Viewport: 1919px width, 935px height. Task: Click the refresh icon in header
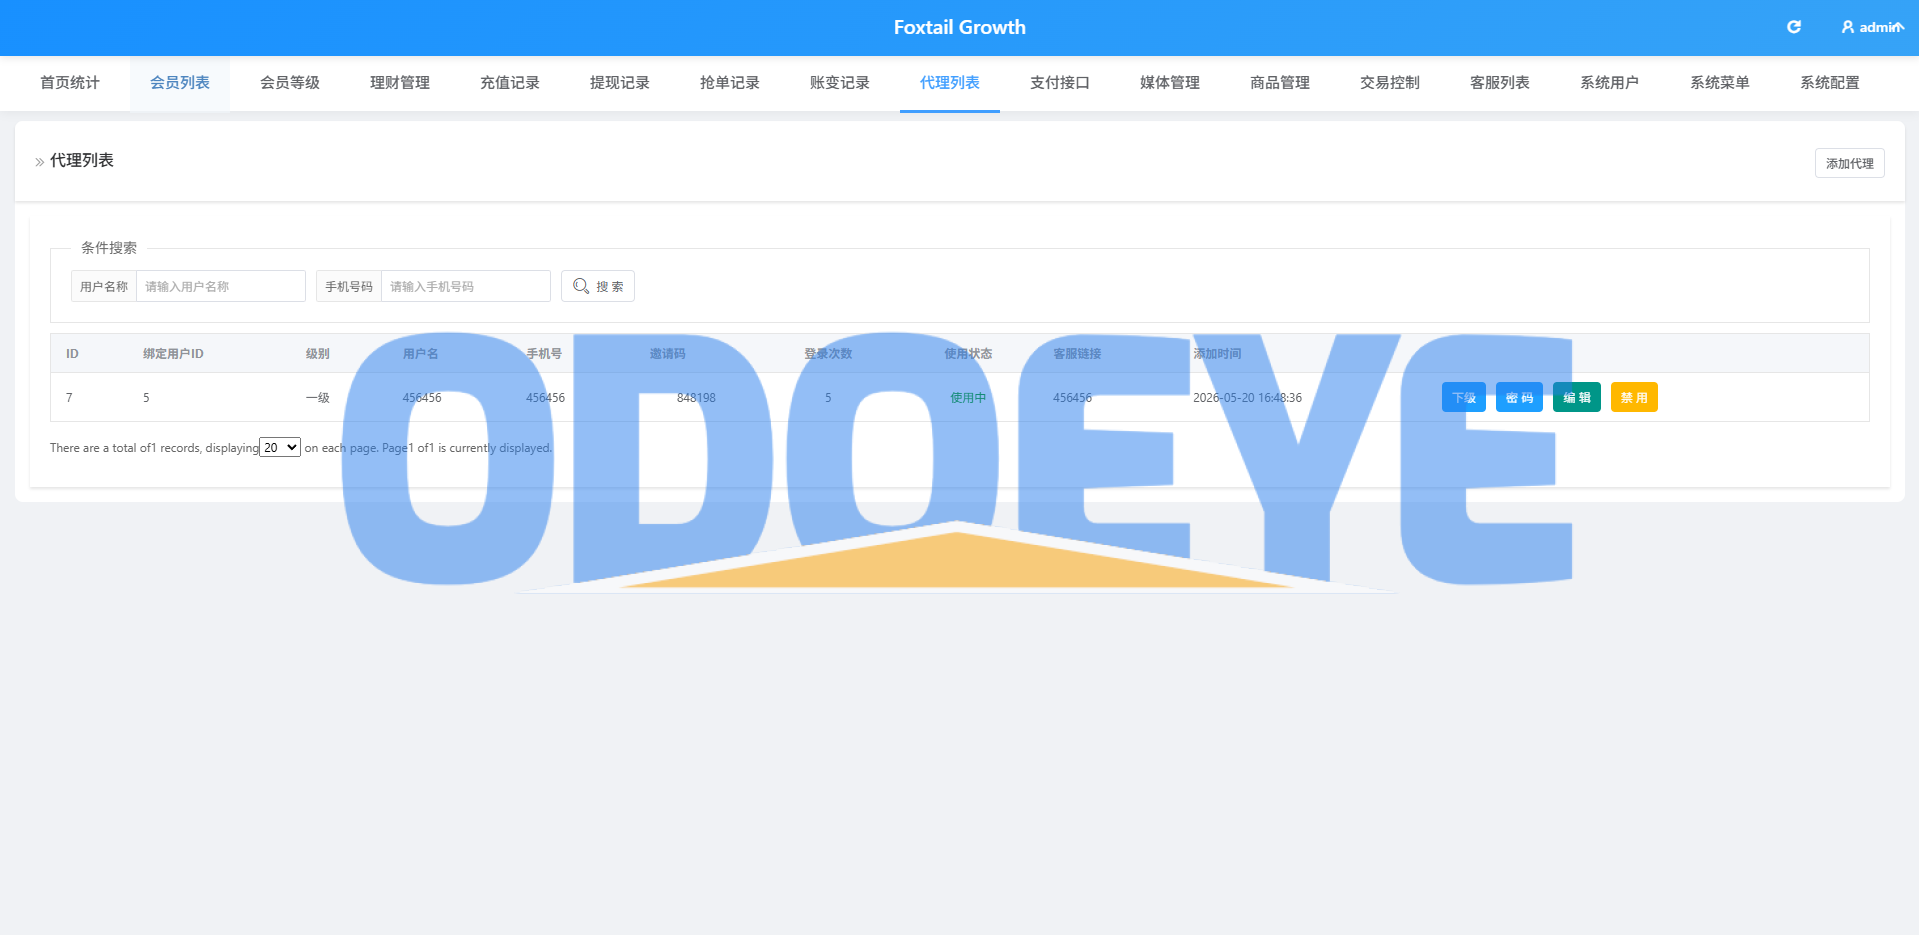pos(1794,27)
